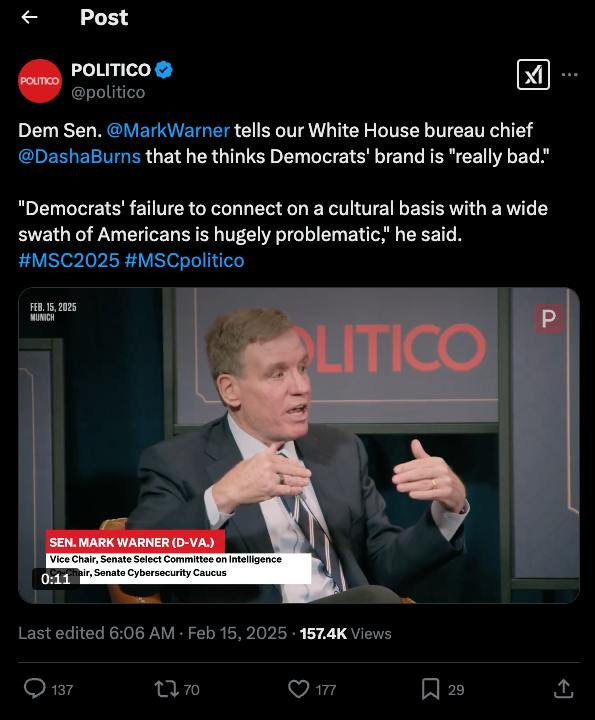Bookmark this post
The height and width of the screenshot is (720, 595).
pos(431,689)
